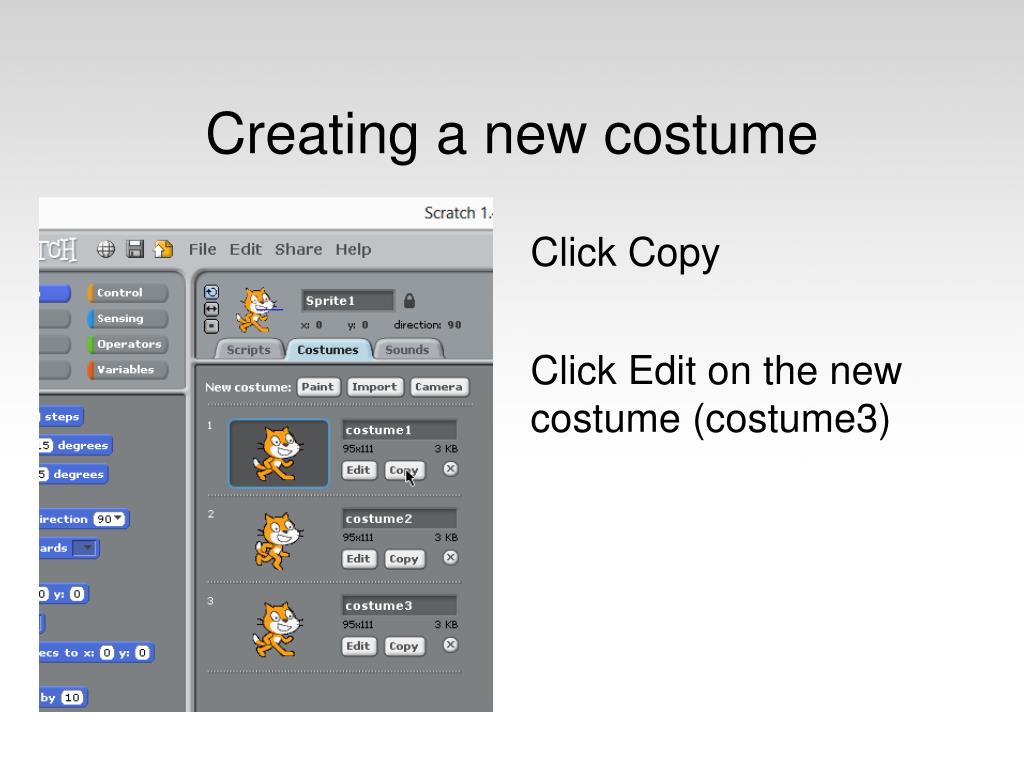Click the costume2 name field
This screenshot has height=768, width=1024.
(399, 519)
